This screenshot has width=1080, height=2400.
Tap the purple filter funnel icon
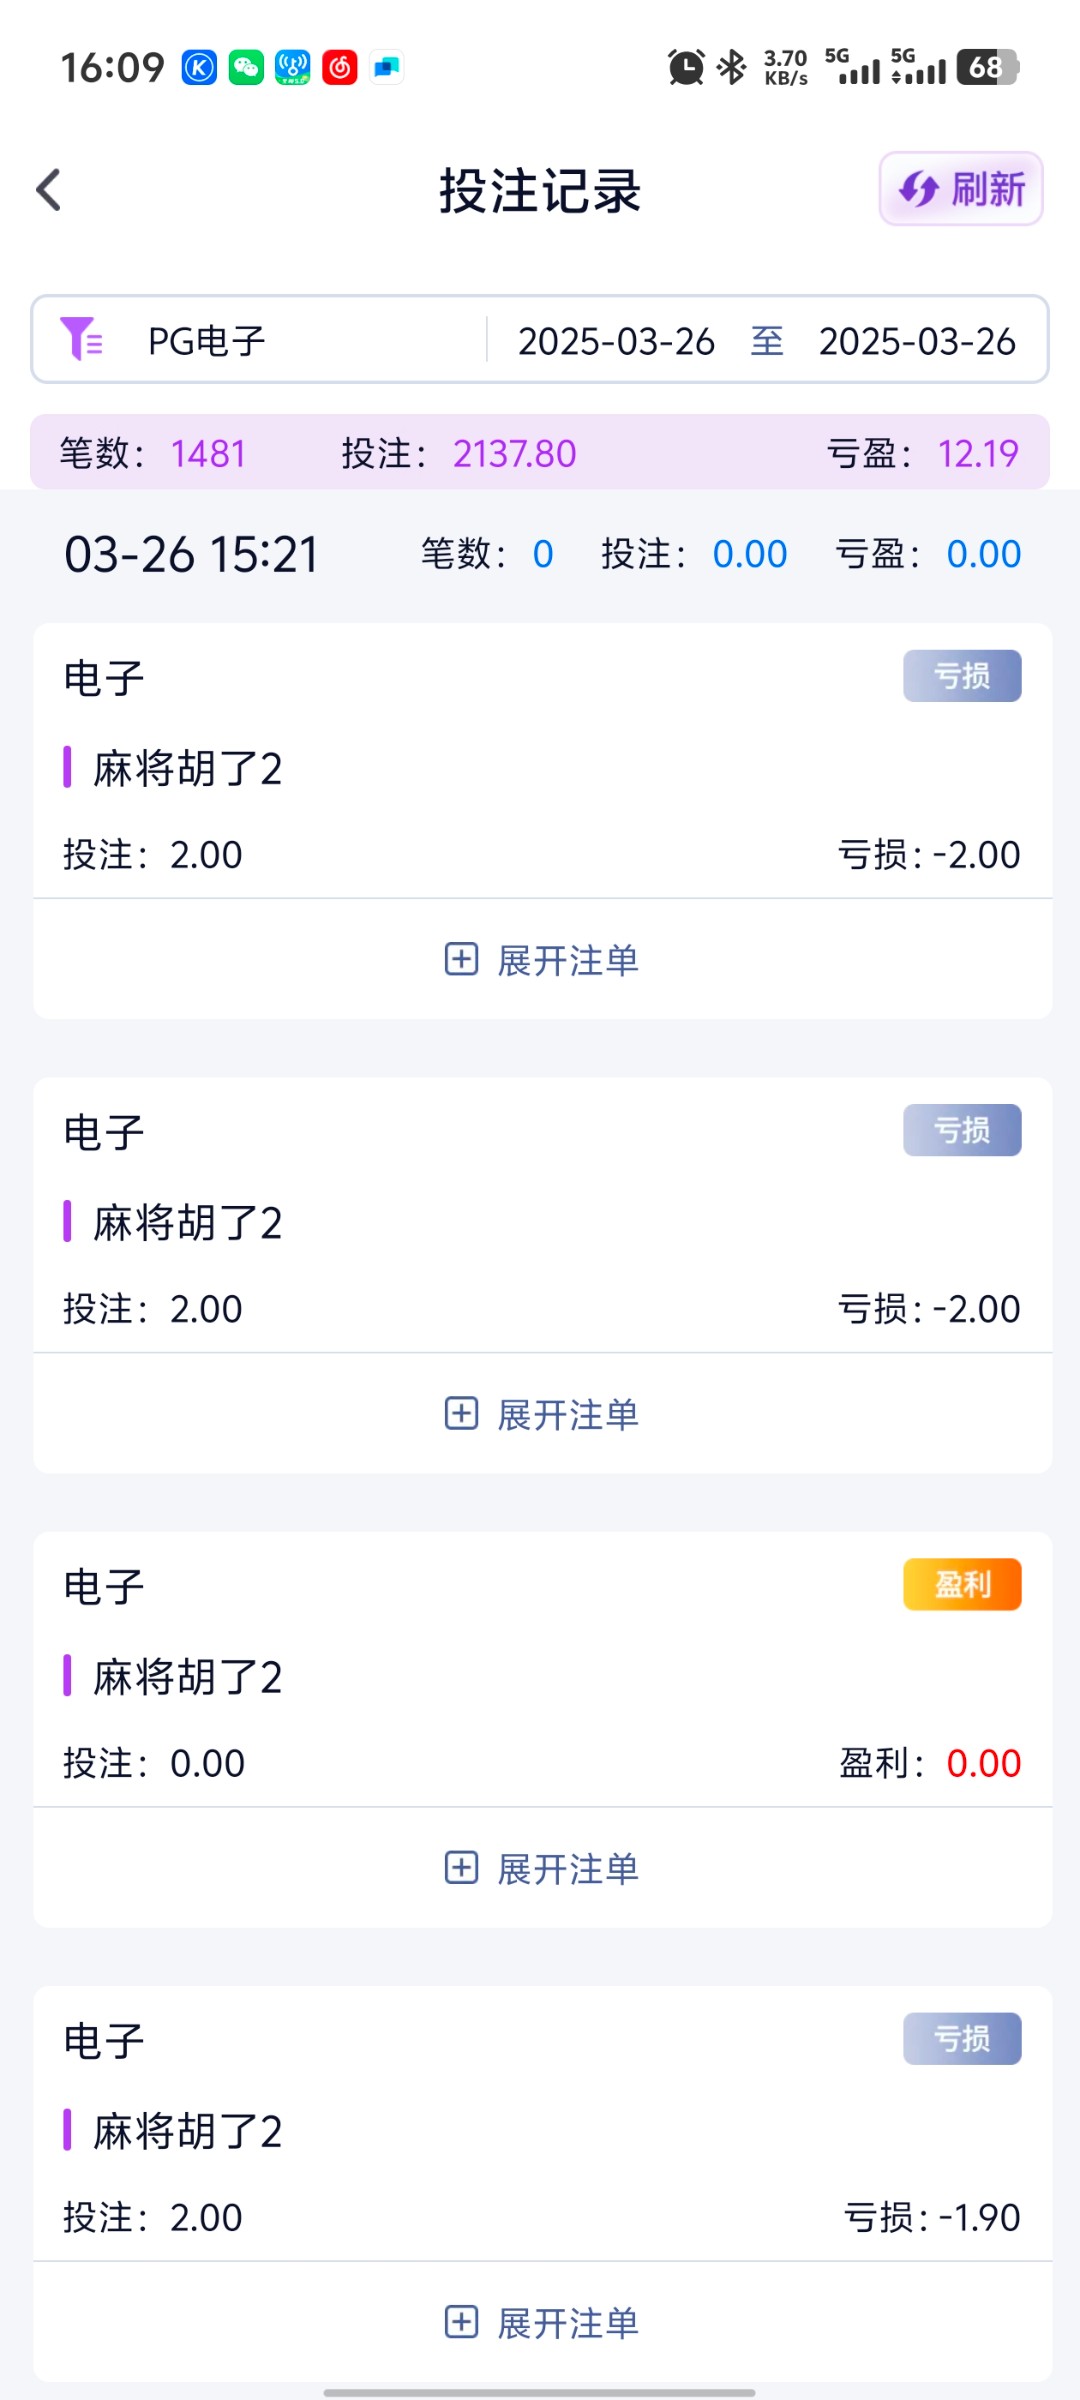[x=81, y=339]
